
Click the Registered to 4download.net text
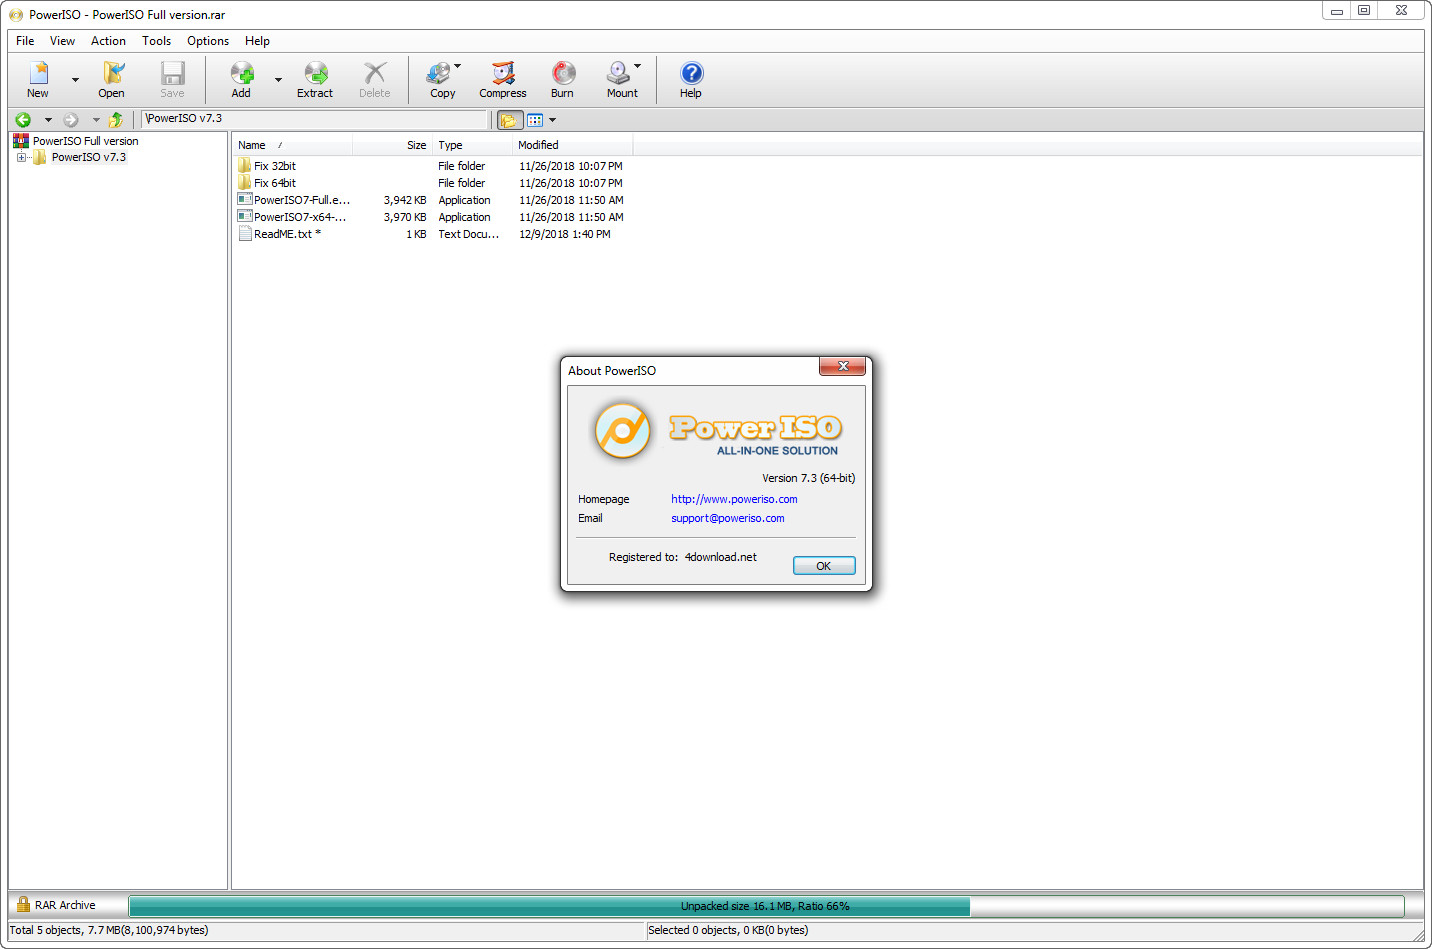pos(683,557)
